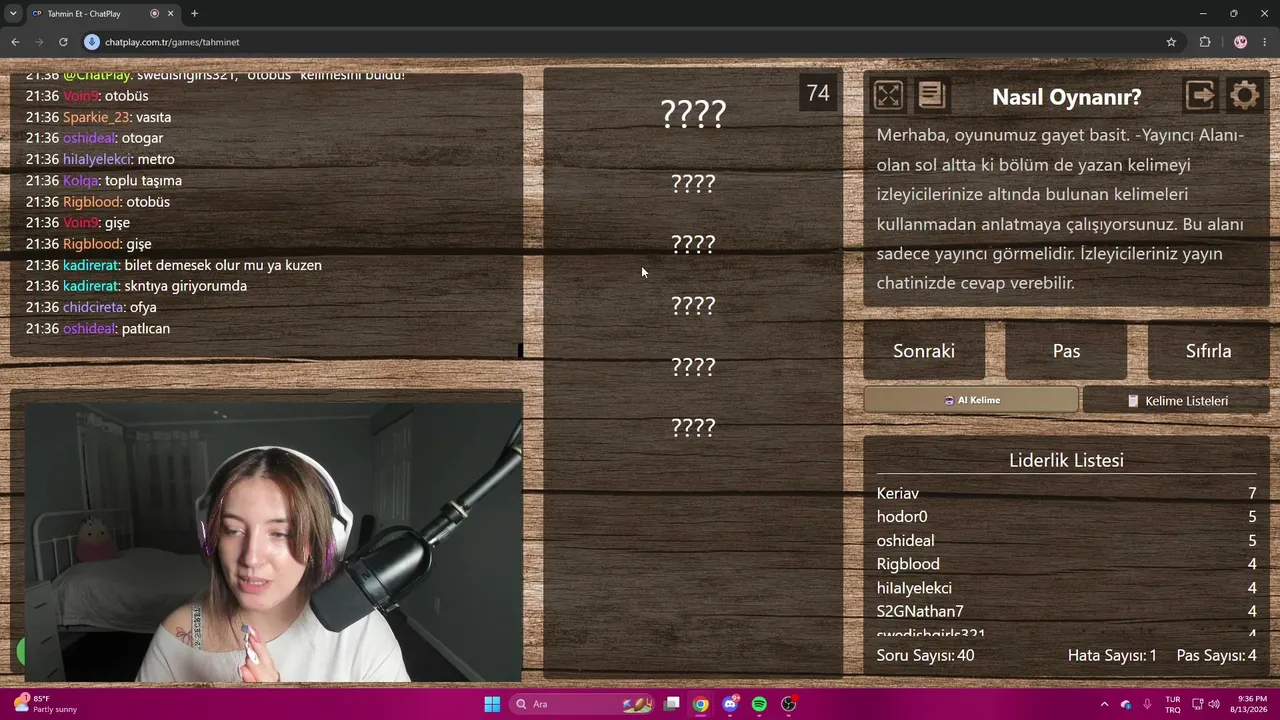This screenshot has width=1280, height=720.
Task: Open the notes/document icon beside fullscreen
Action: 931,96
